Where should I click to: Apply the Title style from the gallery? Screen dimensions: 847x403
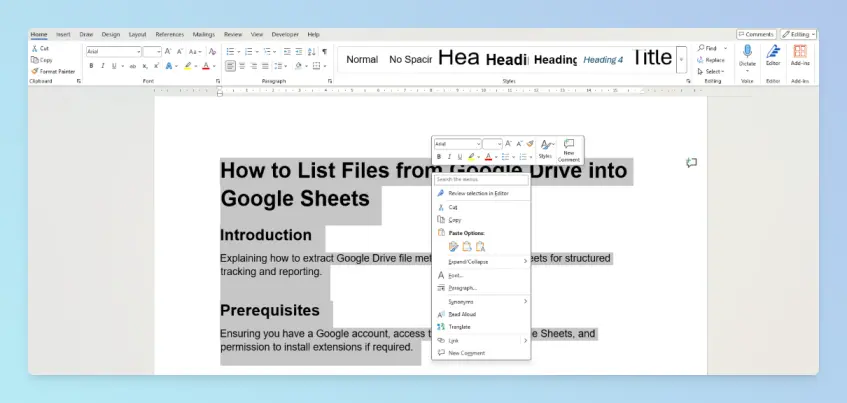pyautogui.click(x=651, y=58)
